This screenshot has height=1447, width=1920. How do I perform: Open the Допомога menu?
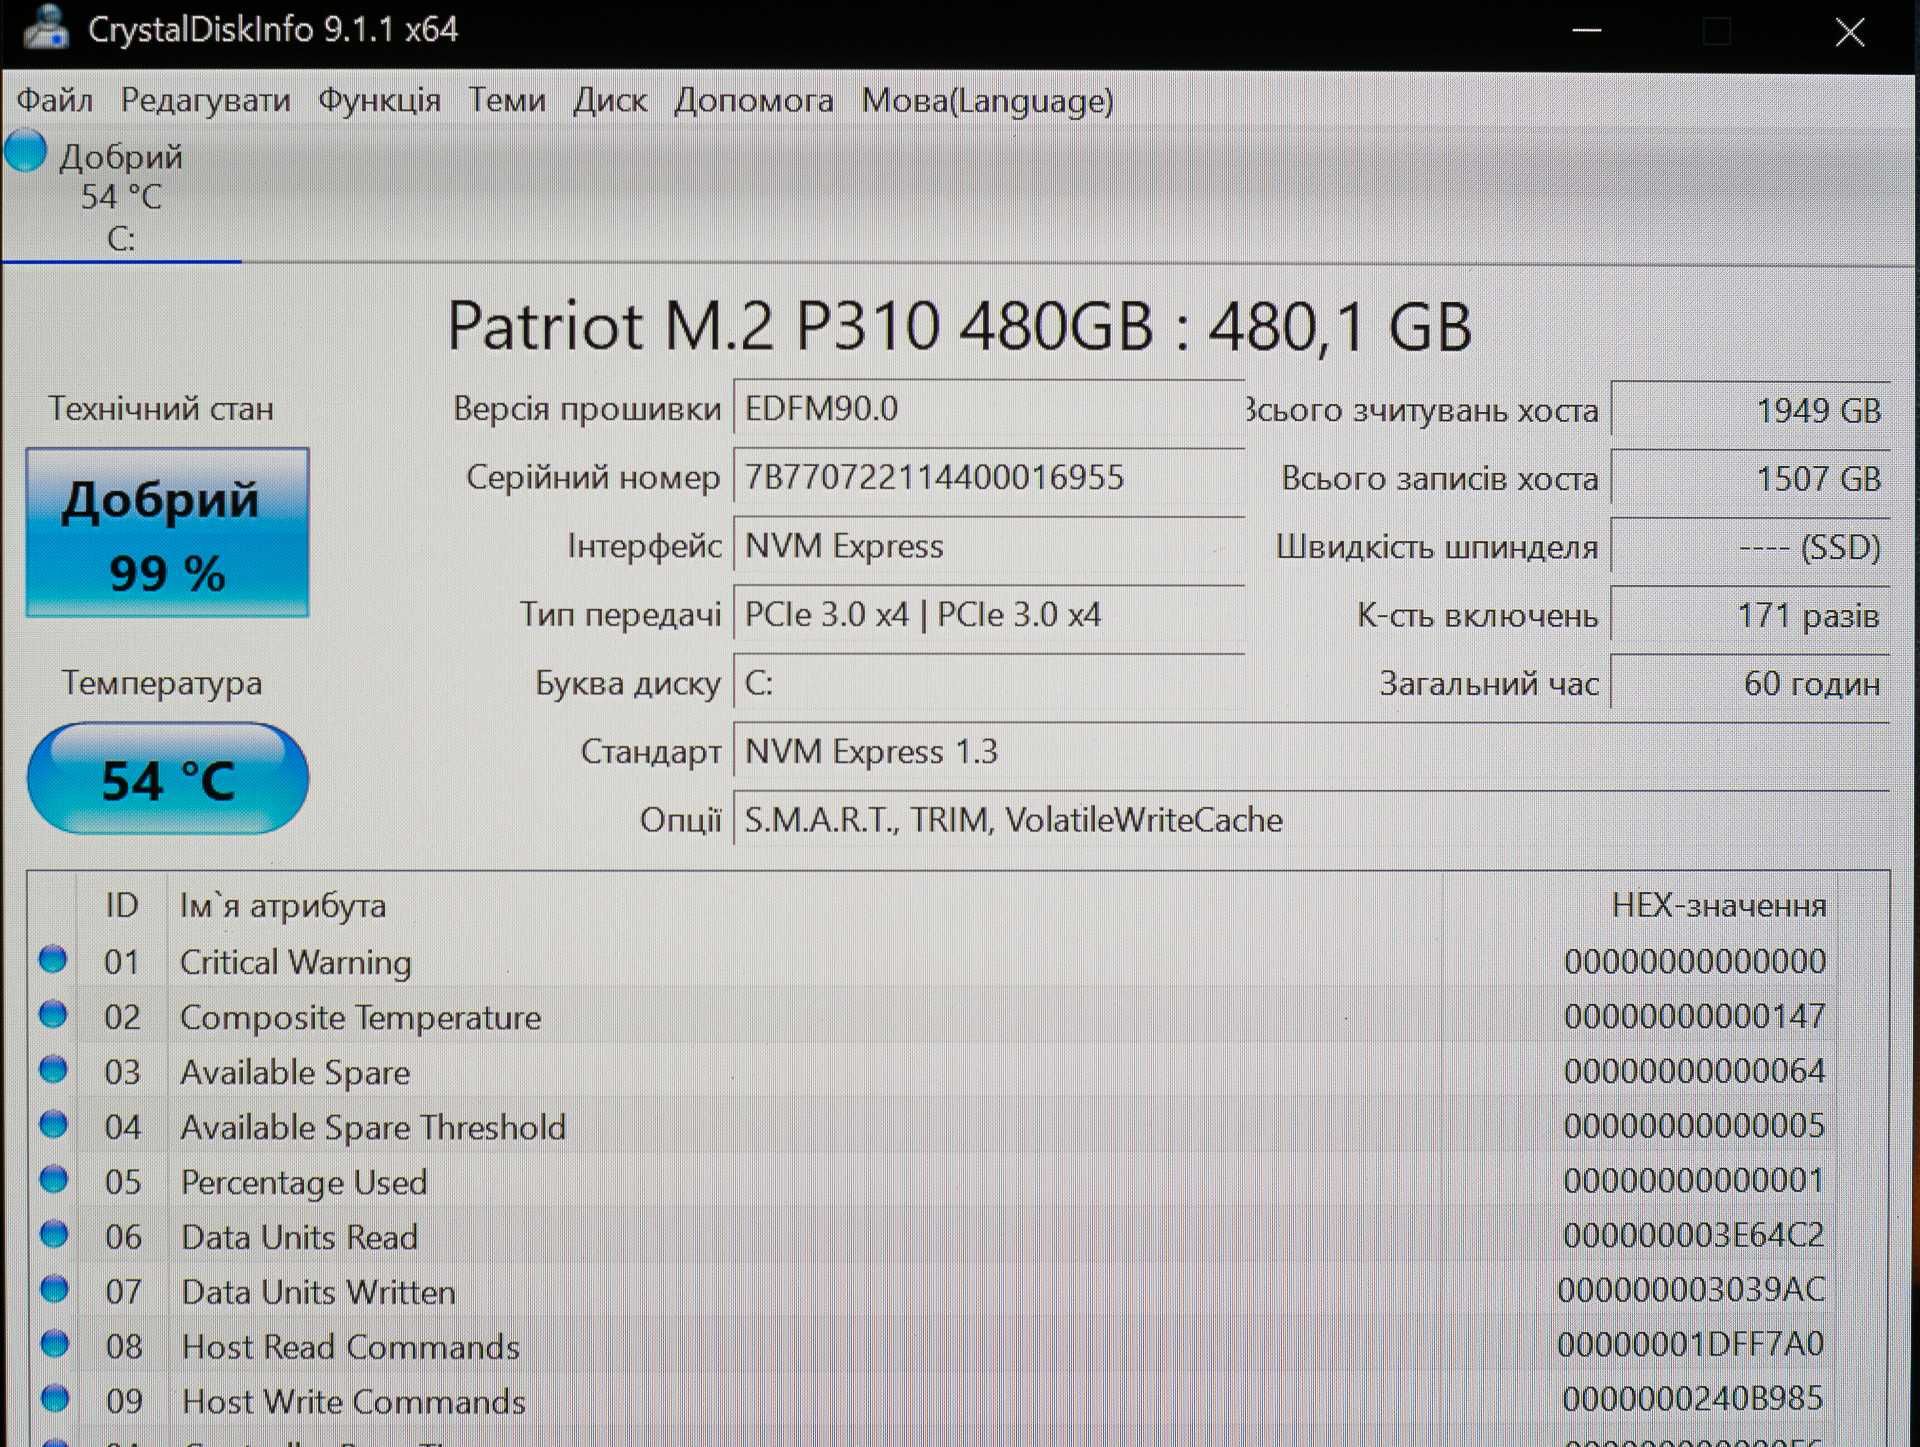click(753, 100)
